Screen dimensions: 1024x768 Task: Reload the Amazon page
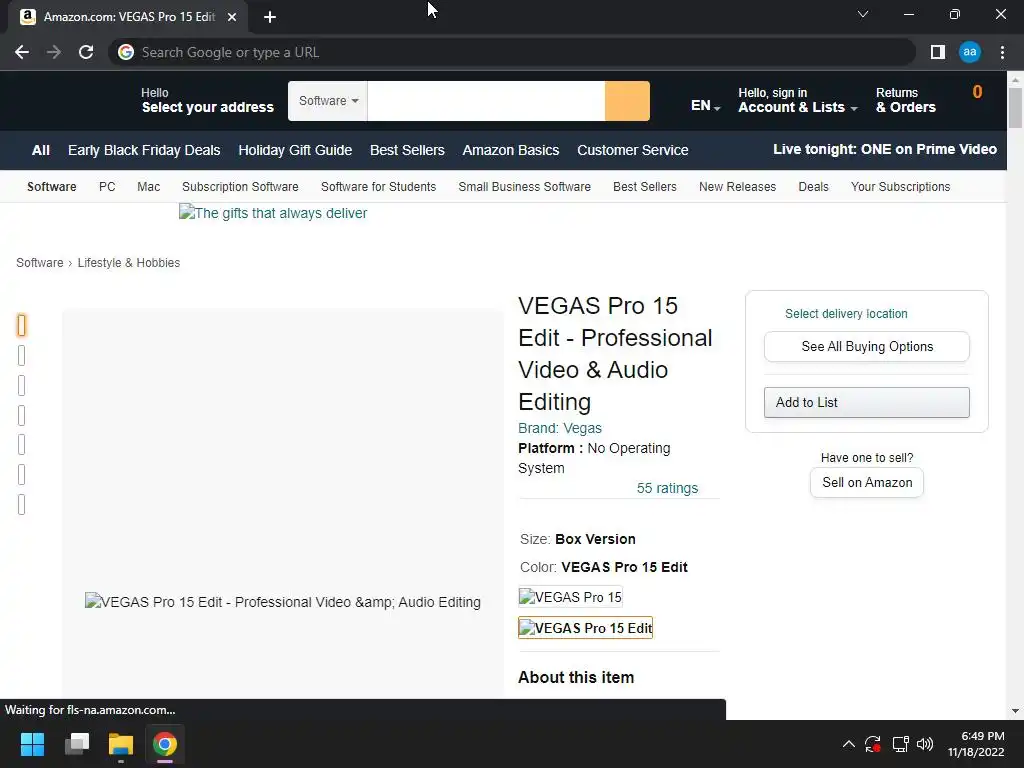pos(86,52)
